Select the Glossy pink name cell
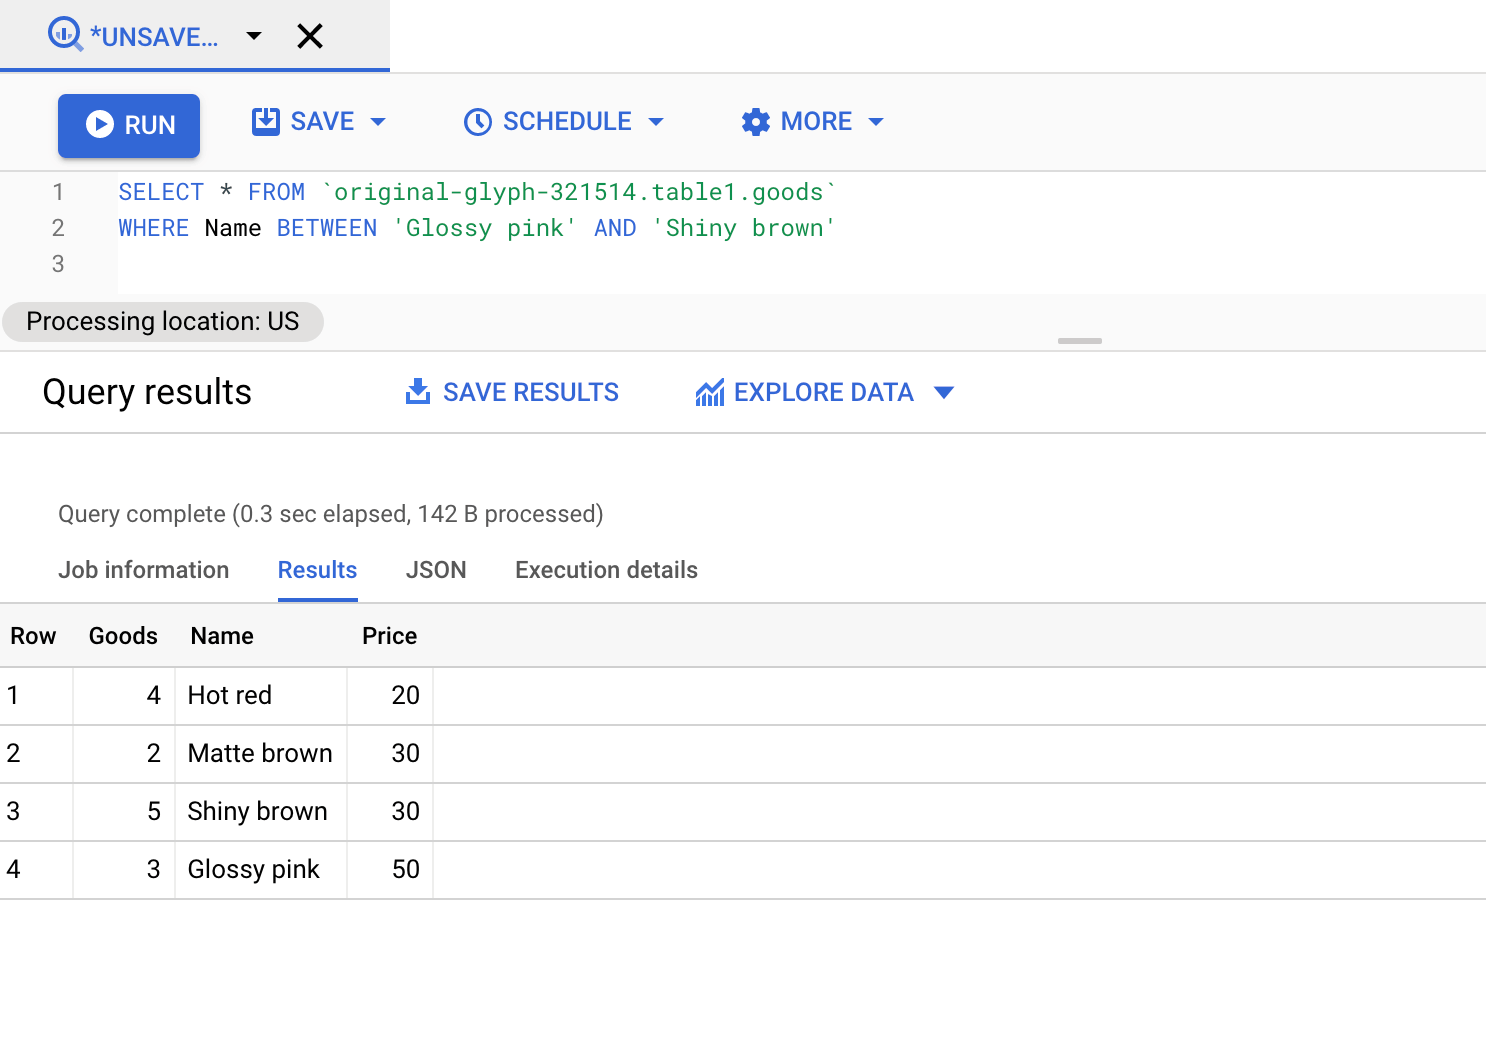This screenshot has height=1042, width=1486. 261,869
